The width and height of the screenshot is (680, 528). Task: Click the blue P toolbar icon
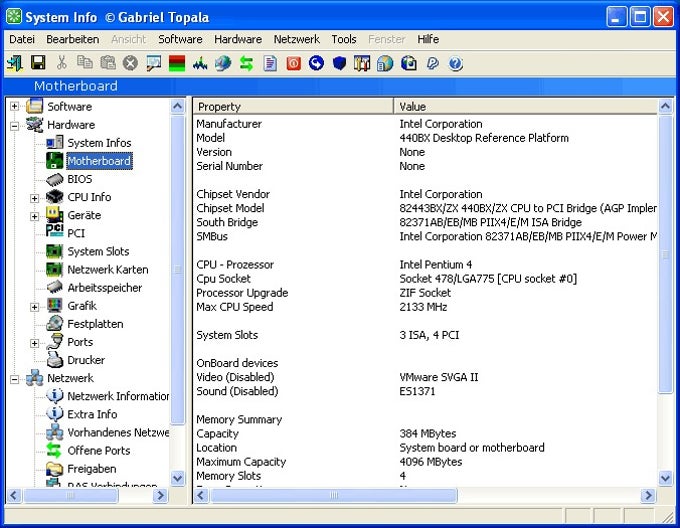[432, 63]
